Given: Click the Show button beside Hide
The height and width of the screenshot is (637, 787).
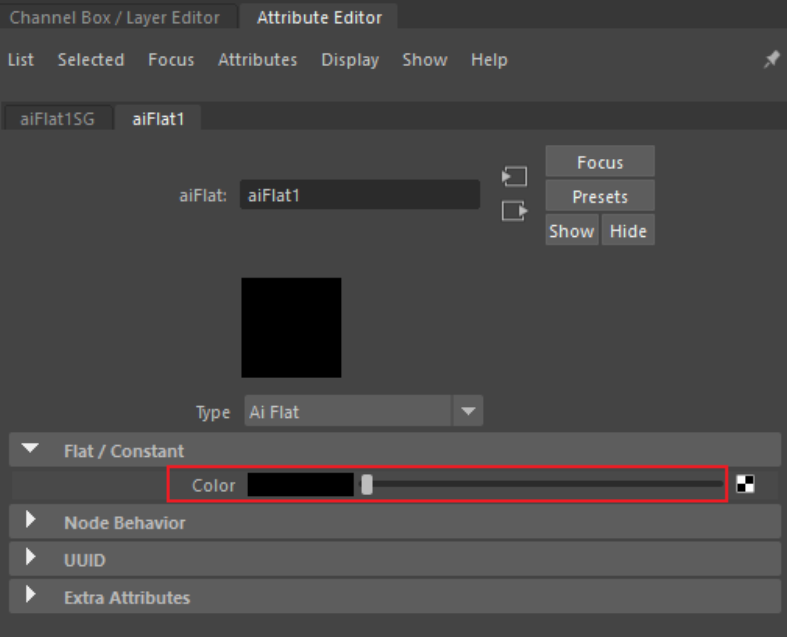Looking at the screenshot, I should 572,230.
